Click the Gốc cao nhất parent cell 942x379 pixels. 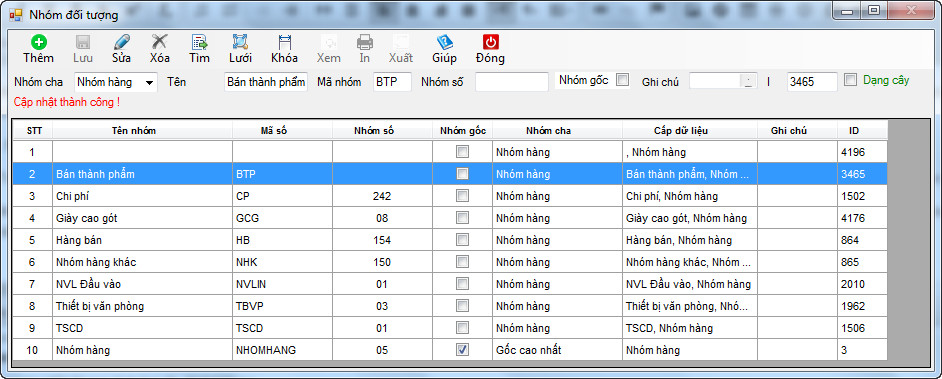(x=557, y=350)
